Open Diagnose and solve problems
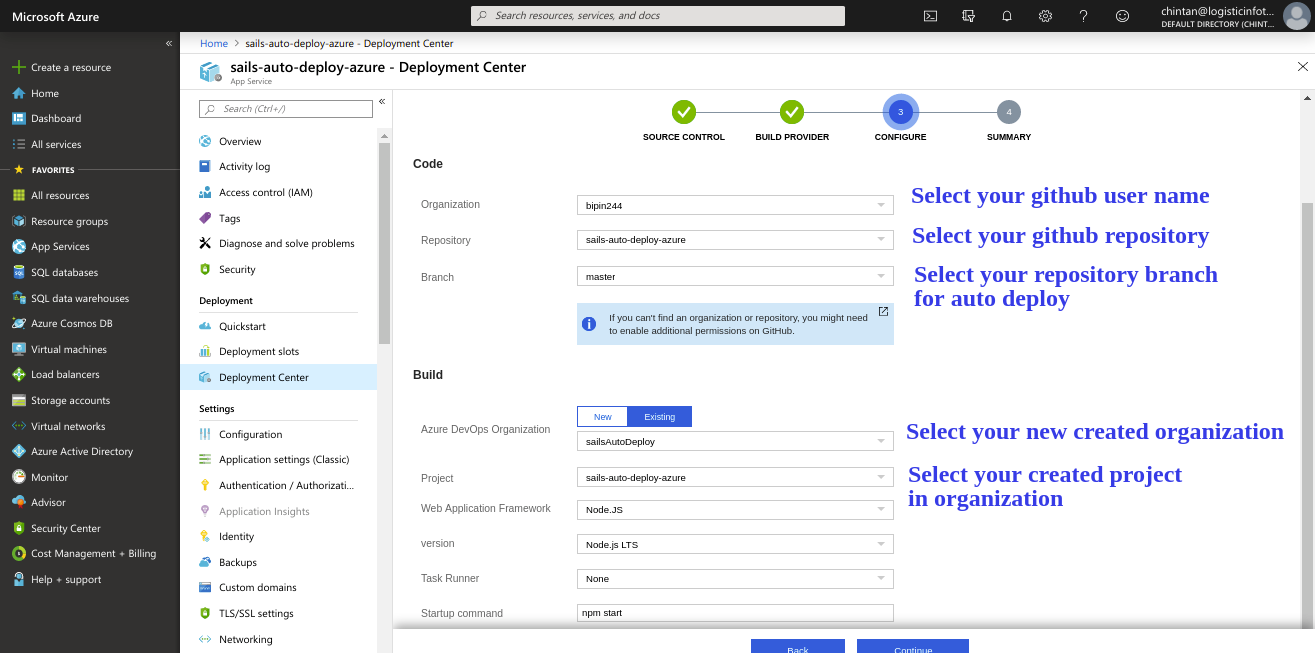1315x653 pixels. click(286, 243)
